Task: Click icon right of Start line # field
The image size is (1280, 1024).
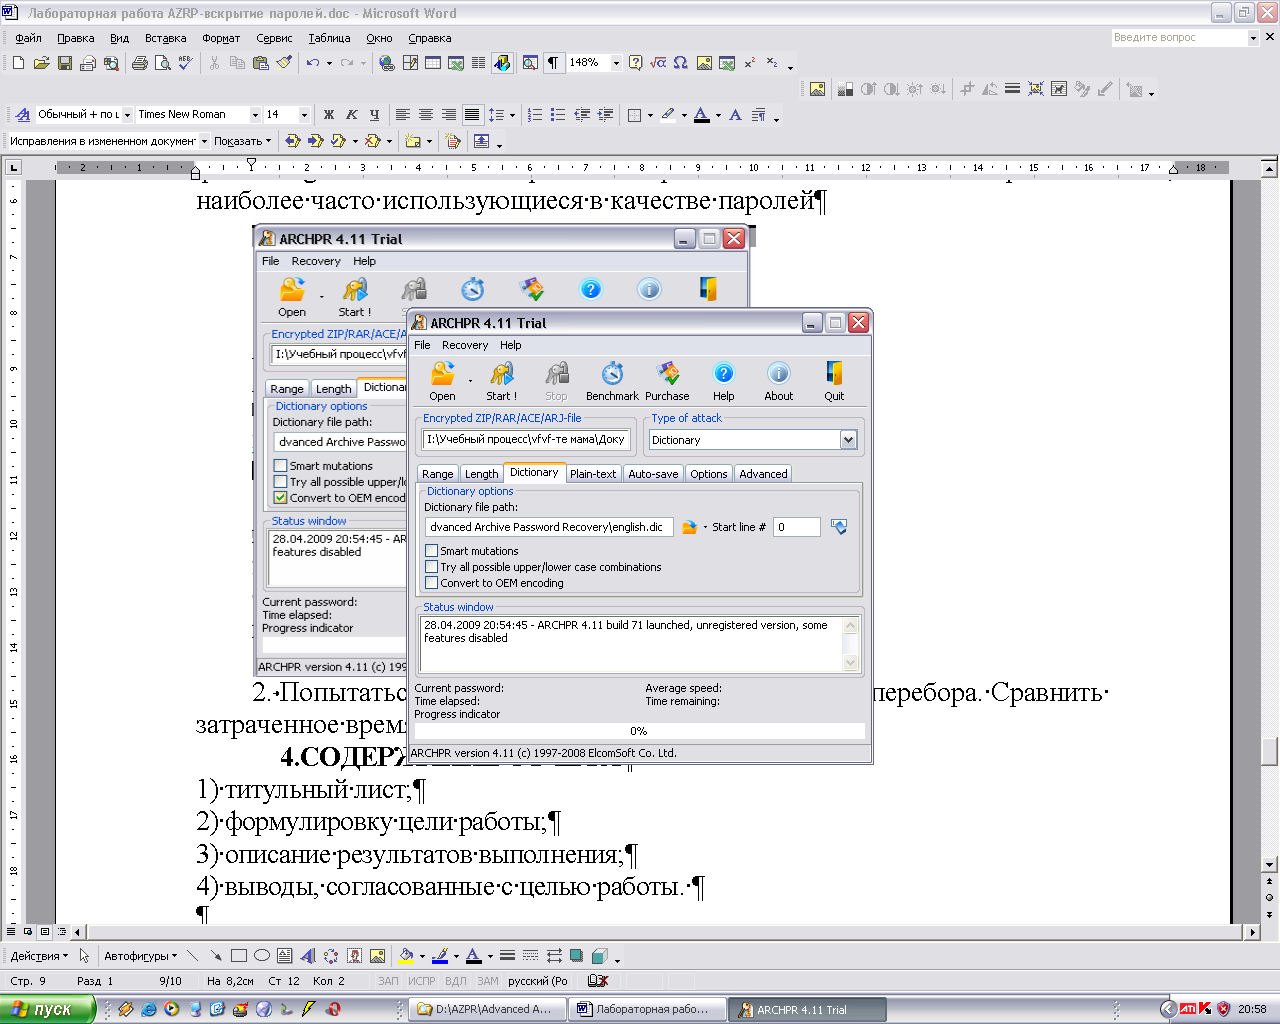Action: pos(839,527)
